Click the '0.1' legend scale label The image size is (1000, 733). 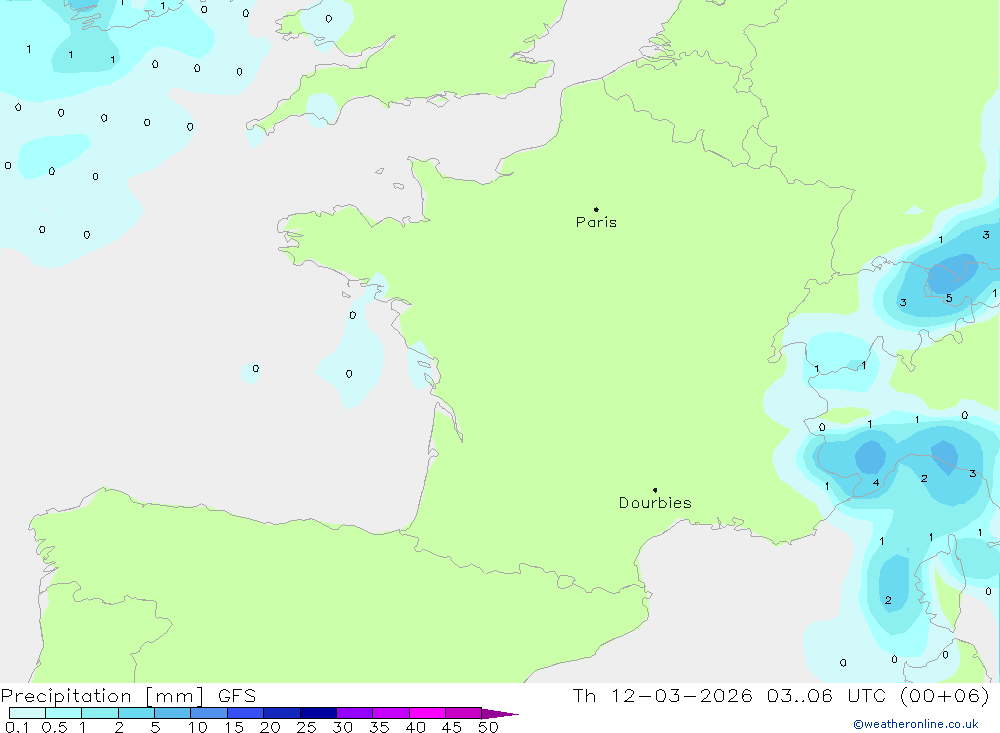17,727
